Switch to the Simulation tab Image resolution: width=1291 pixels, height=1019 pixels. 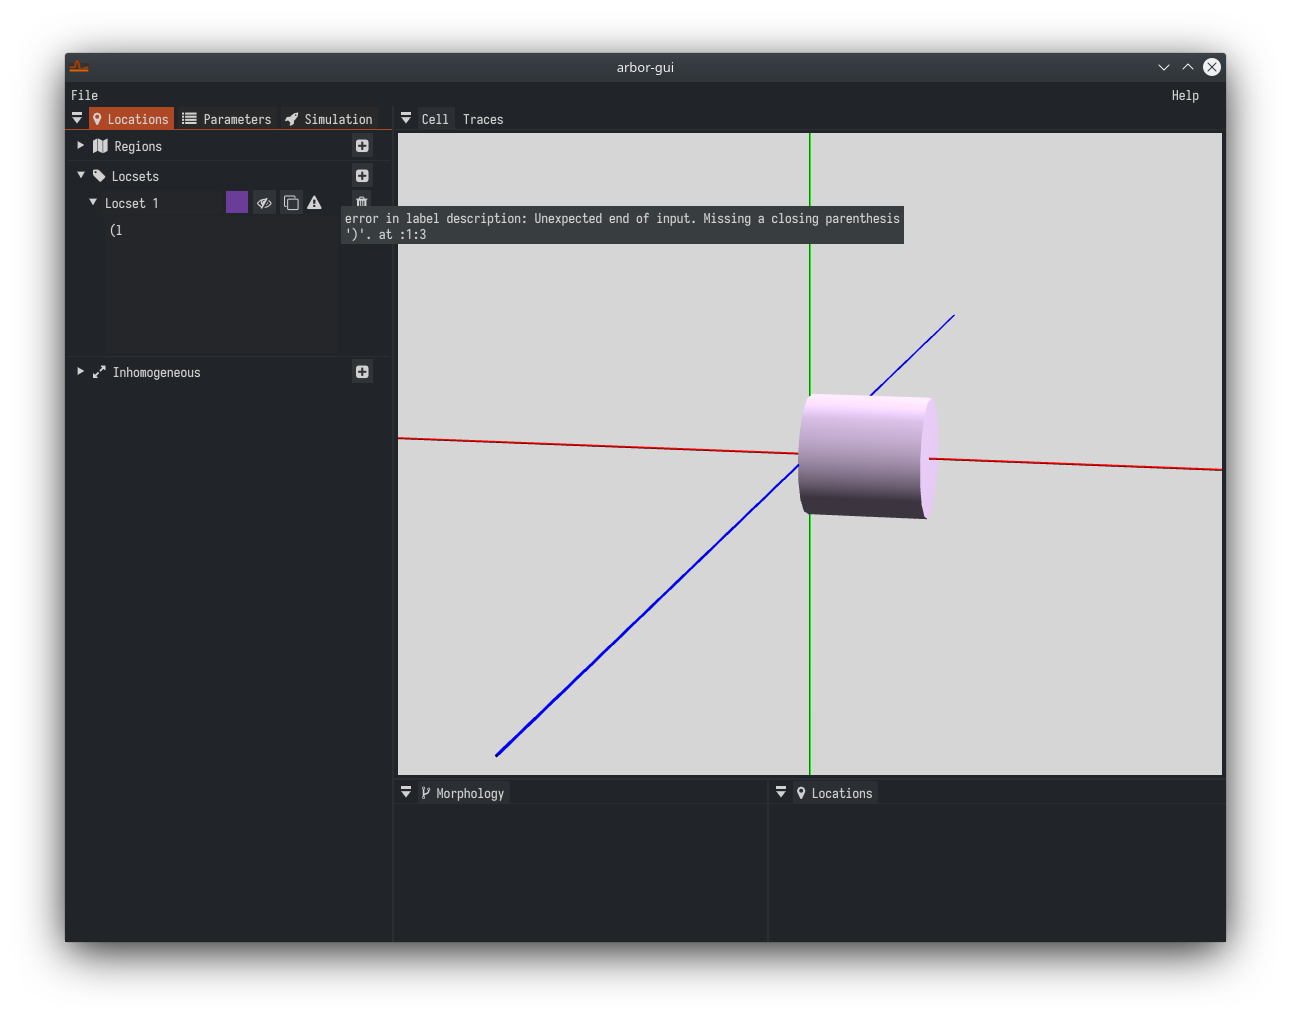click(x=329, y=119)
